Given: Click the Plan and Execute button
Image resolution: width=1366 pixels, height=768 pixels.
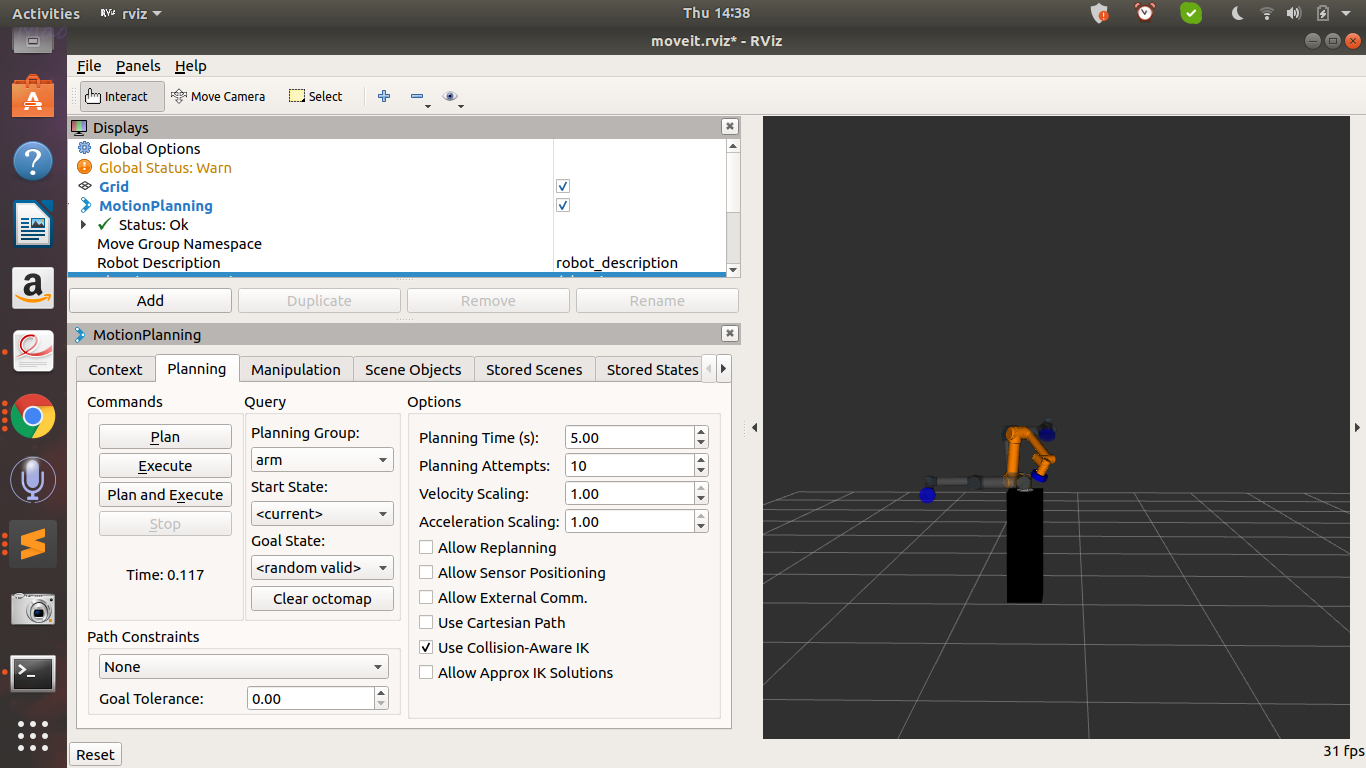Looking at the screenshot, I should coord(164,494).
